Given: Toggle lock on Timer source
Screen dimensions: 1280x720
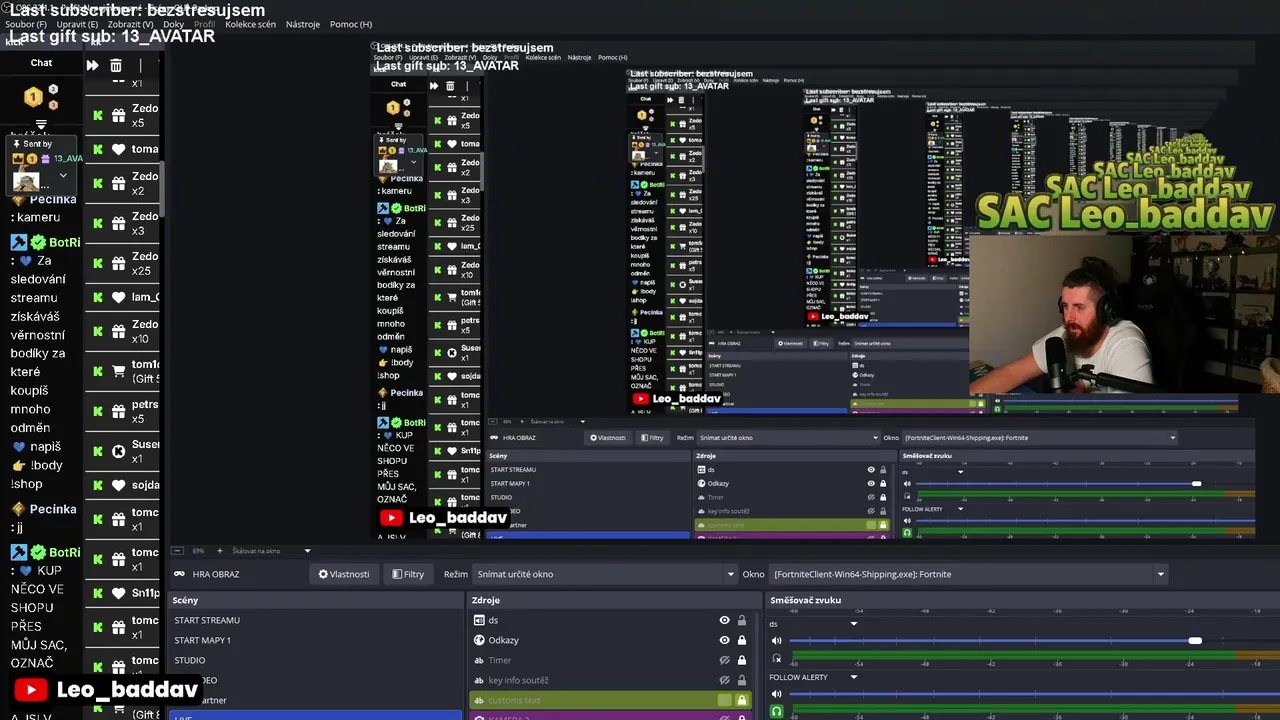Looking at the screenshot, I should click(x=742, y=660).
